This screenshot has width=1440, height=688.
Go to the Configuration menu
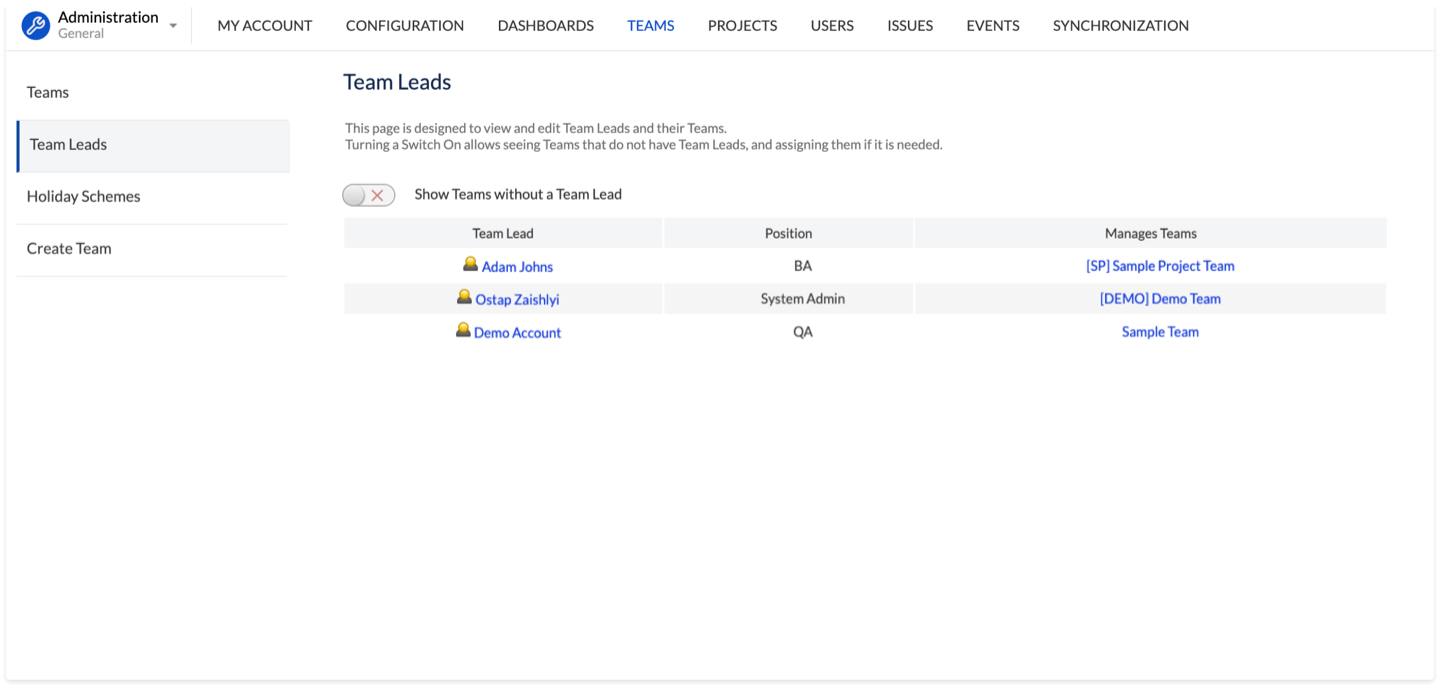pyautogui.click(x=405, y=26)
